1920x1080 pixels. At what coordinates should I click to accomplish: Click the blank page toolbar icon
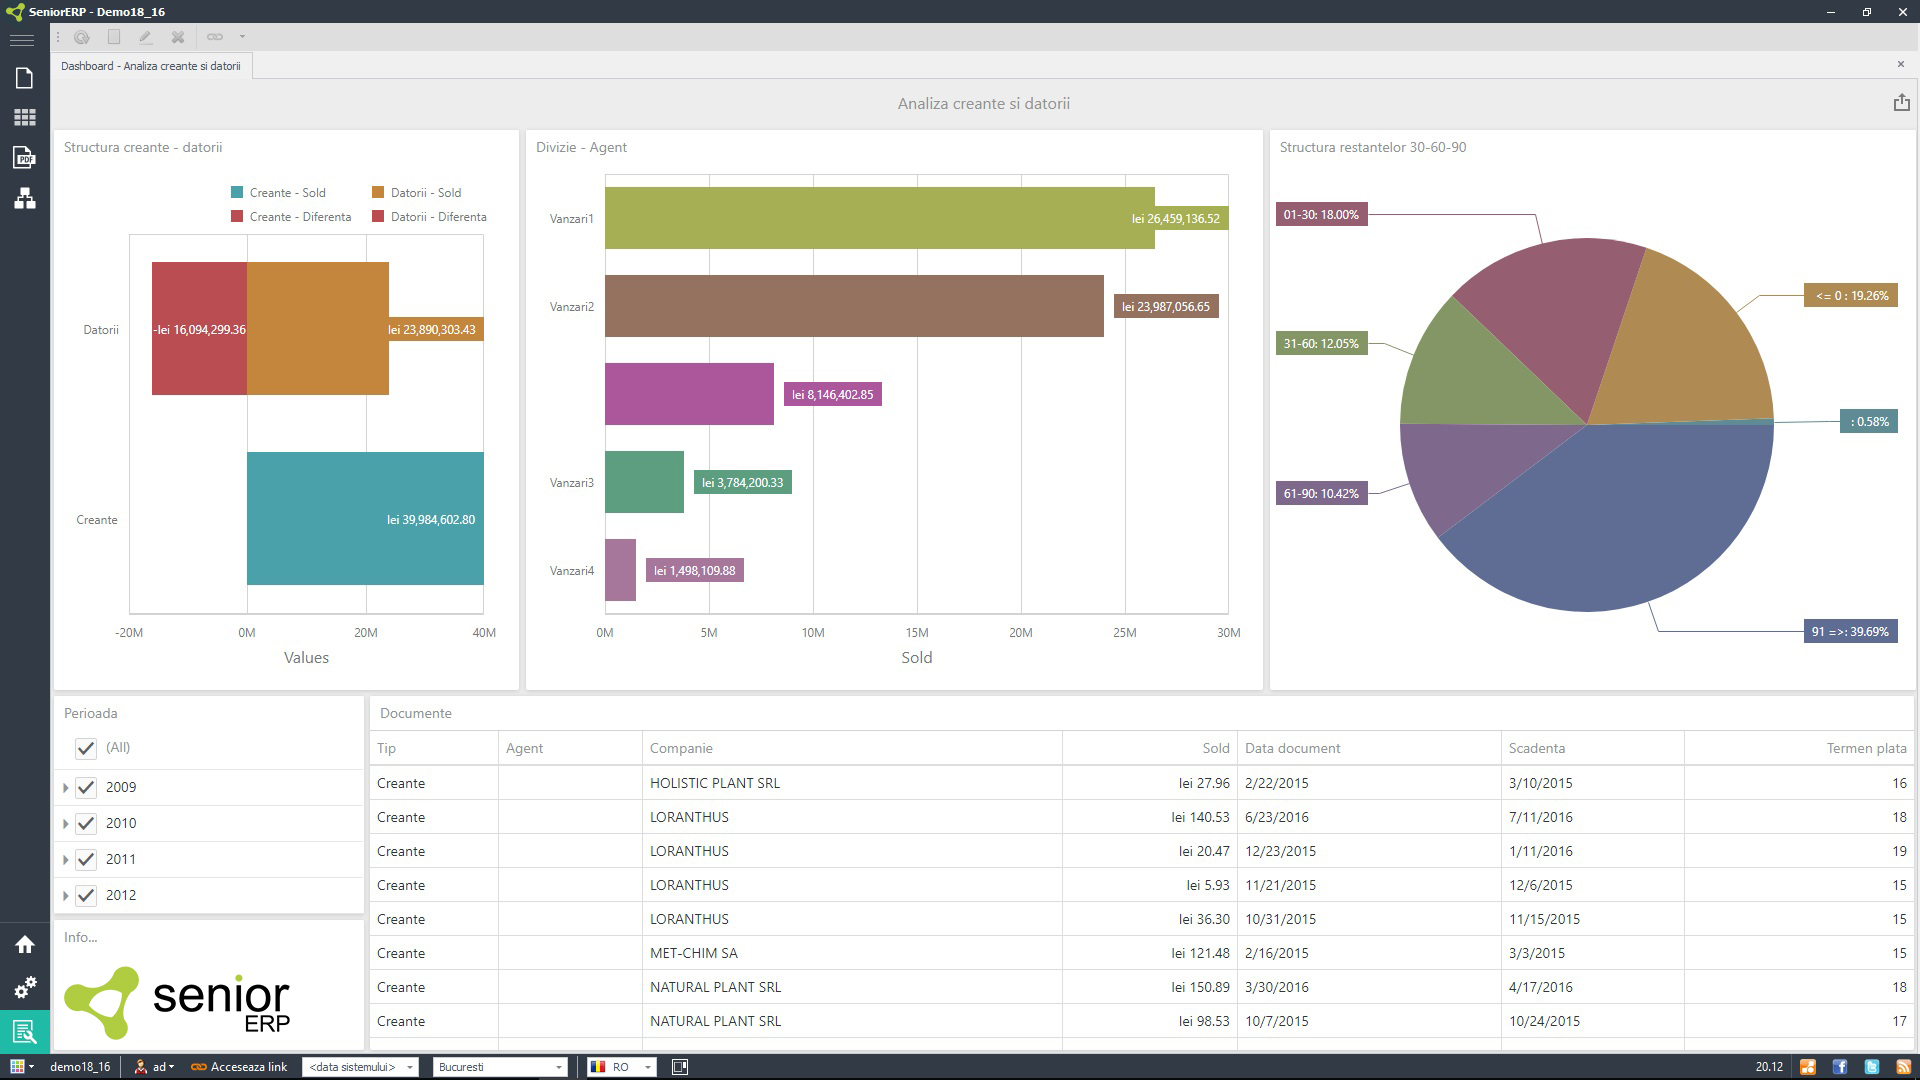pyautogui.click(x=114, y=37)
